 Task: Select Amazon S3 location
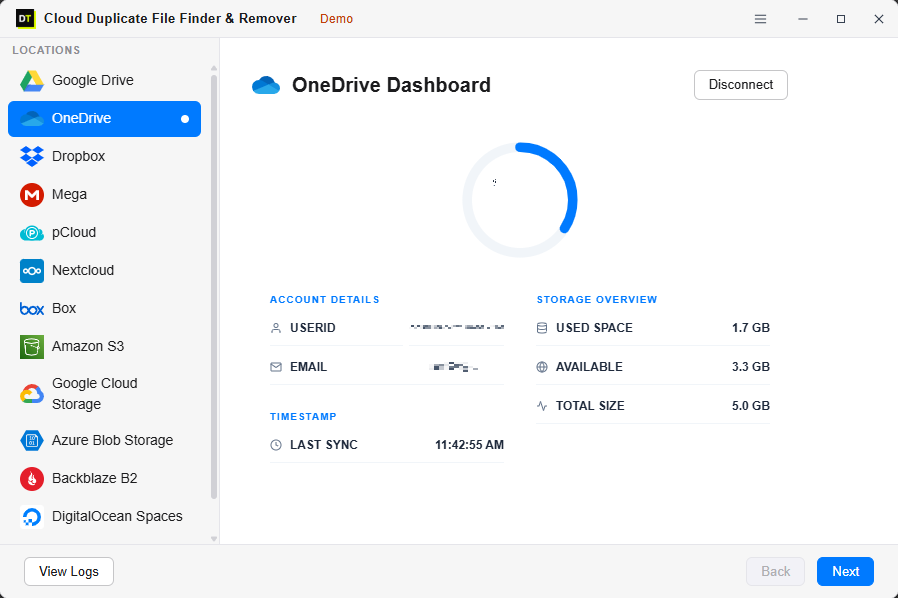[x=104, y=347]
